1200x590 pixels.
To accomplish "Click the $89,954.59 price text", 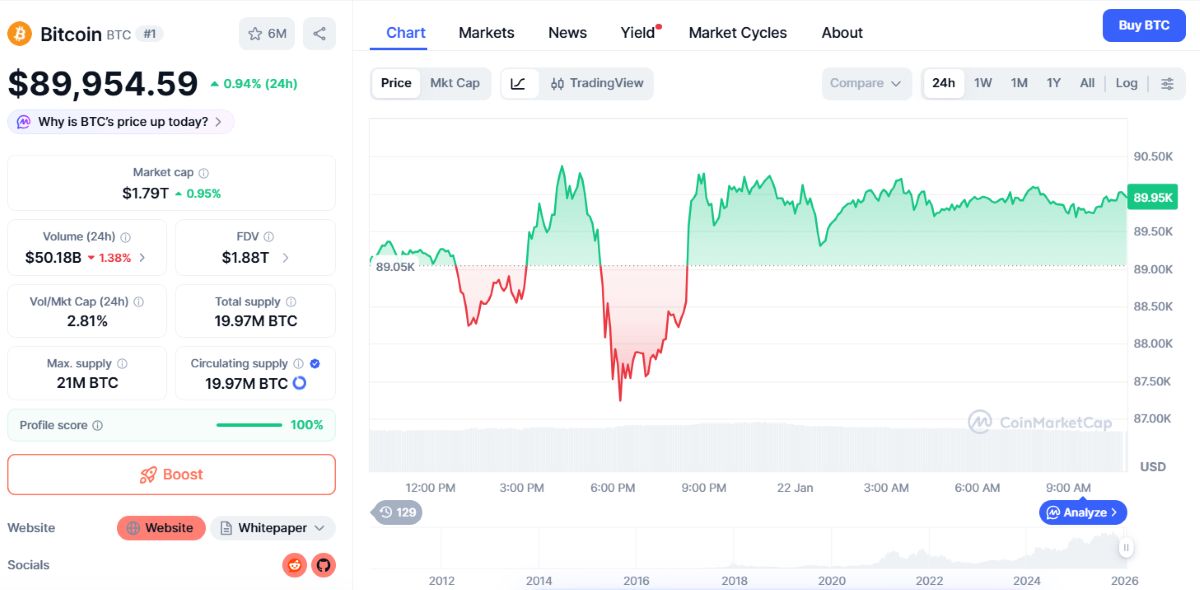I will click(x=103, y=83).
